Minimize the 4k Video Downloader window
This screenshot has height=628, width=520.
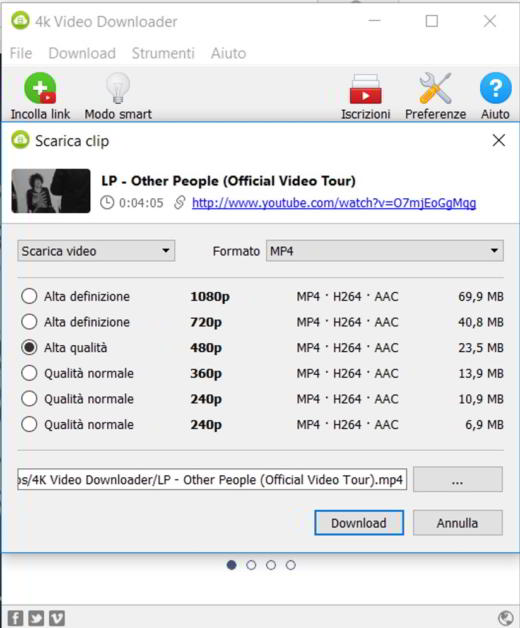(x=374, y=21)
